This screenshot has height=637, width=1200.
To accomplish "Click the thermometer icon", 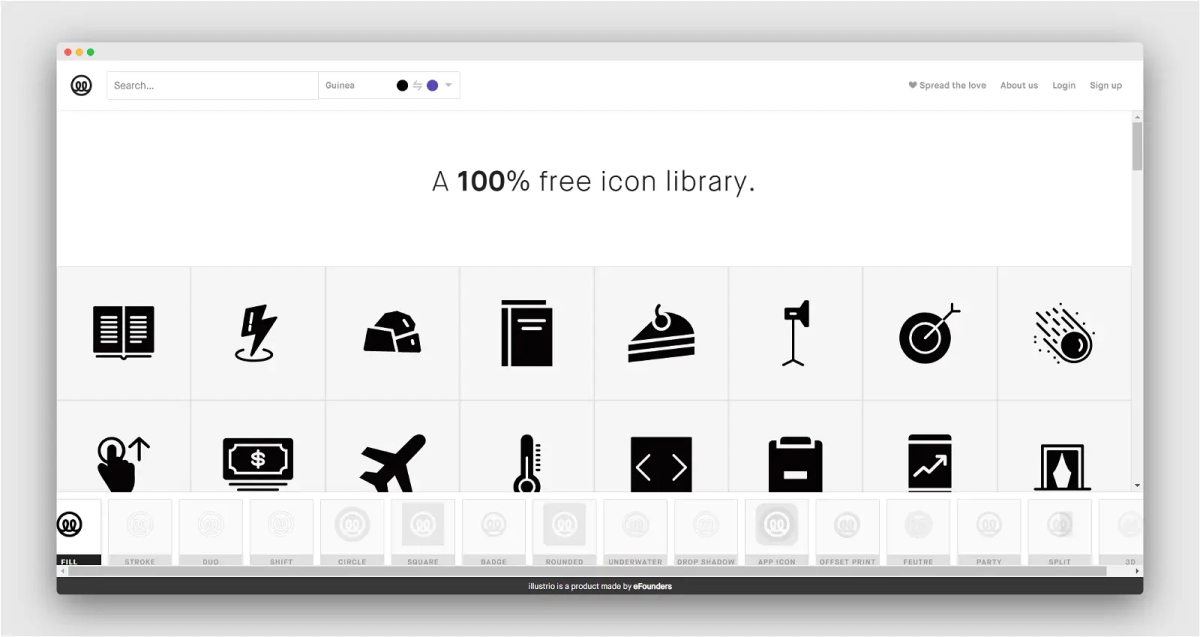I will pos(527,463).
